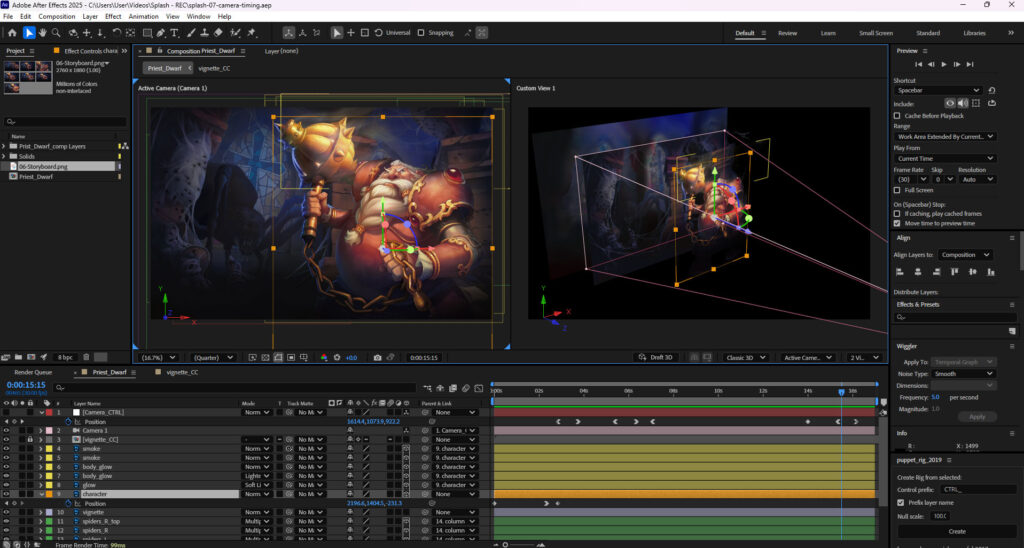1024x548 pixels.
Task: Open the Spacebar shortcut dropdown
Action: [938, 90]
